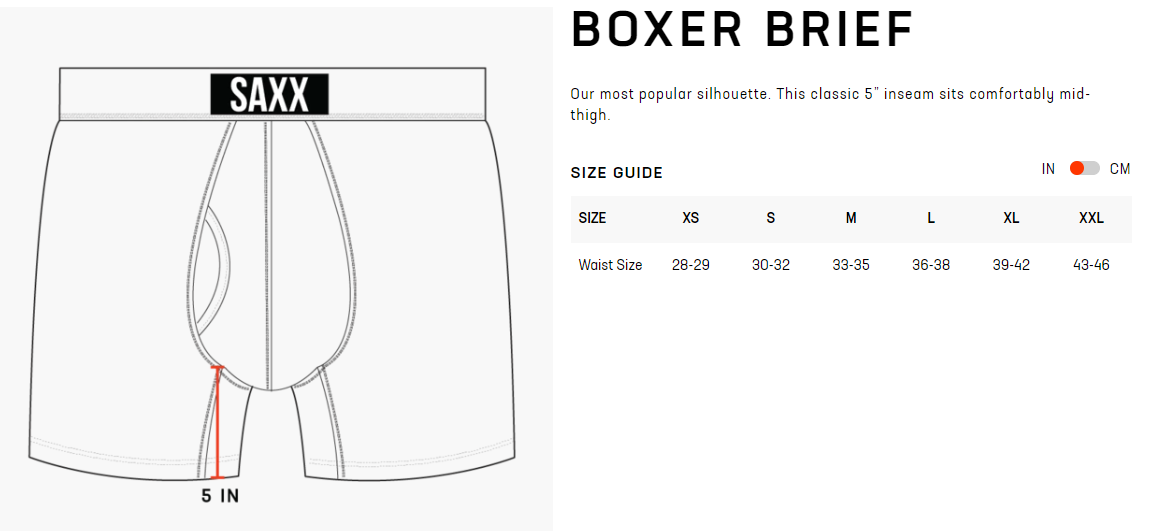
Task: Choose the XXL size column header
Action: pyautogui.click(x=1091, y=218)
